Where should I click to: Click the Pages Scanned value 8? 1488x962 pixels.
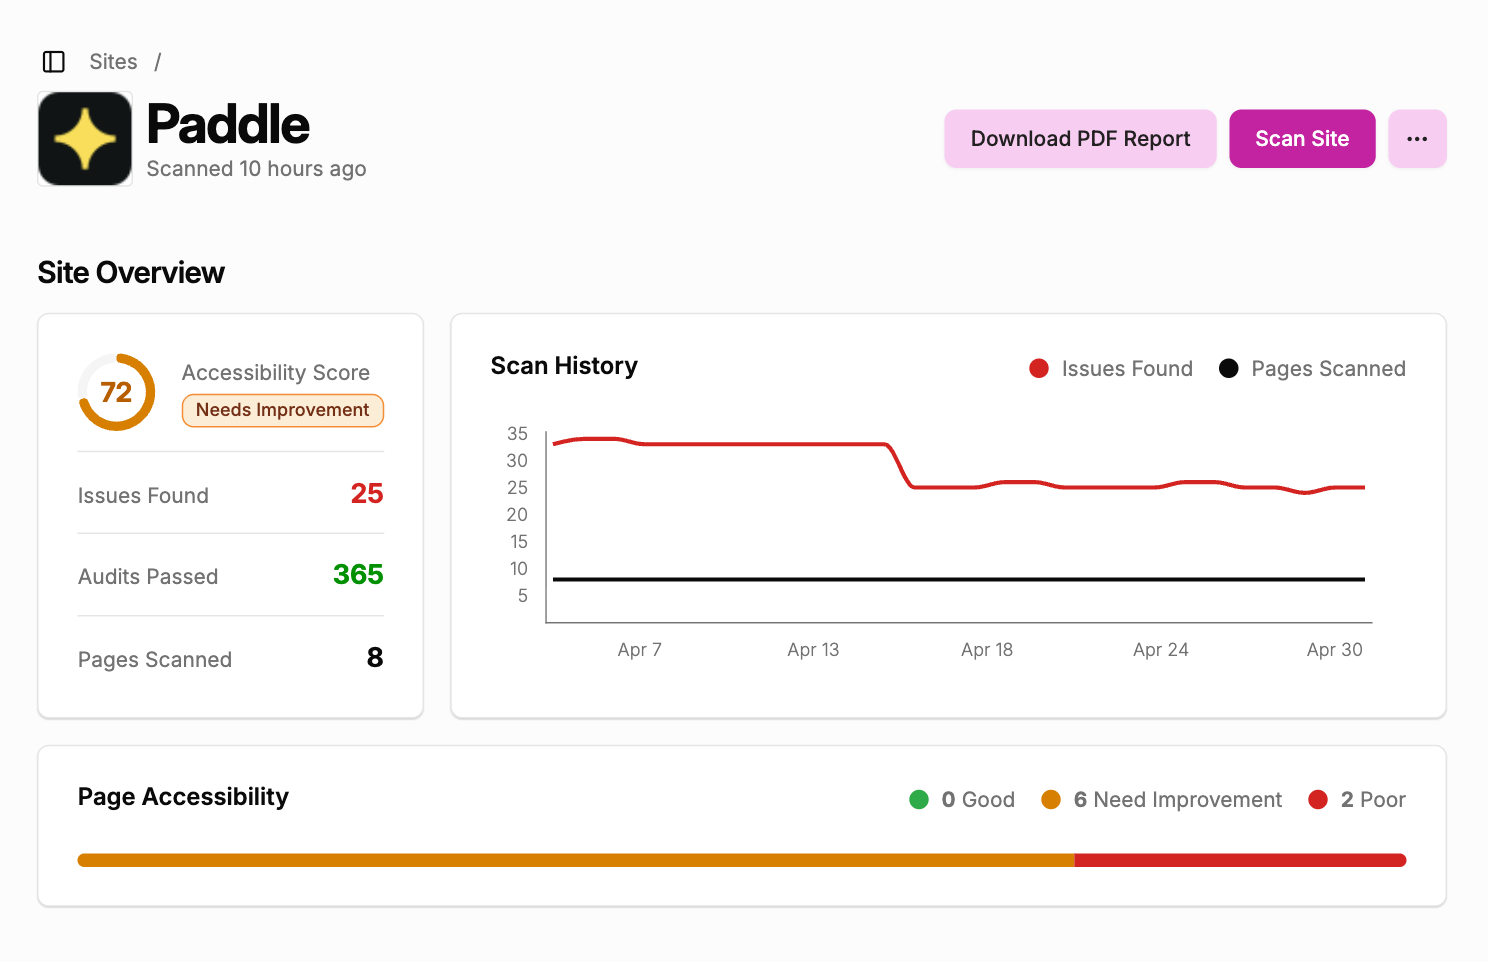(375, 658)
